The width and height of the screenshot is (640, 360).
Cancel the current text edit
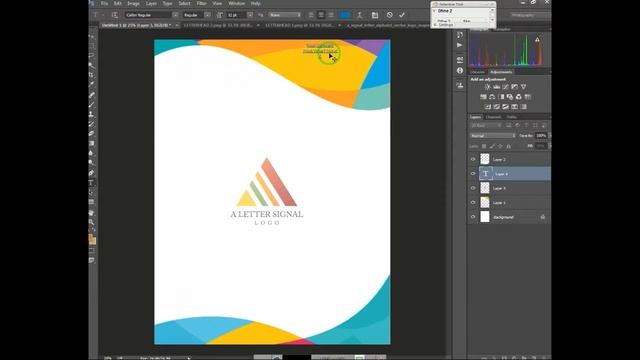click(389, 15)
